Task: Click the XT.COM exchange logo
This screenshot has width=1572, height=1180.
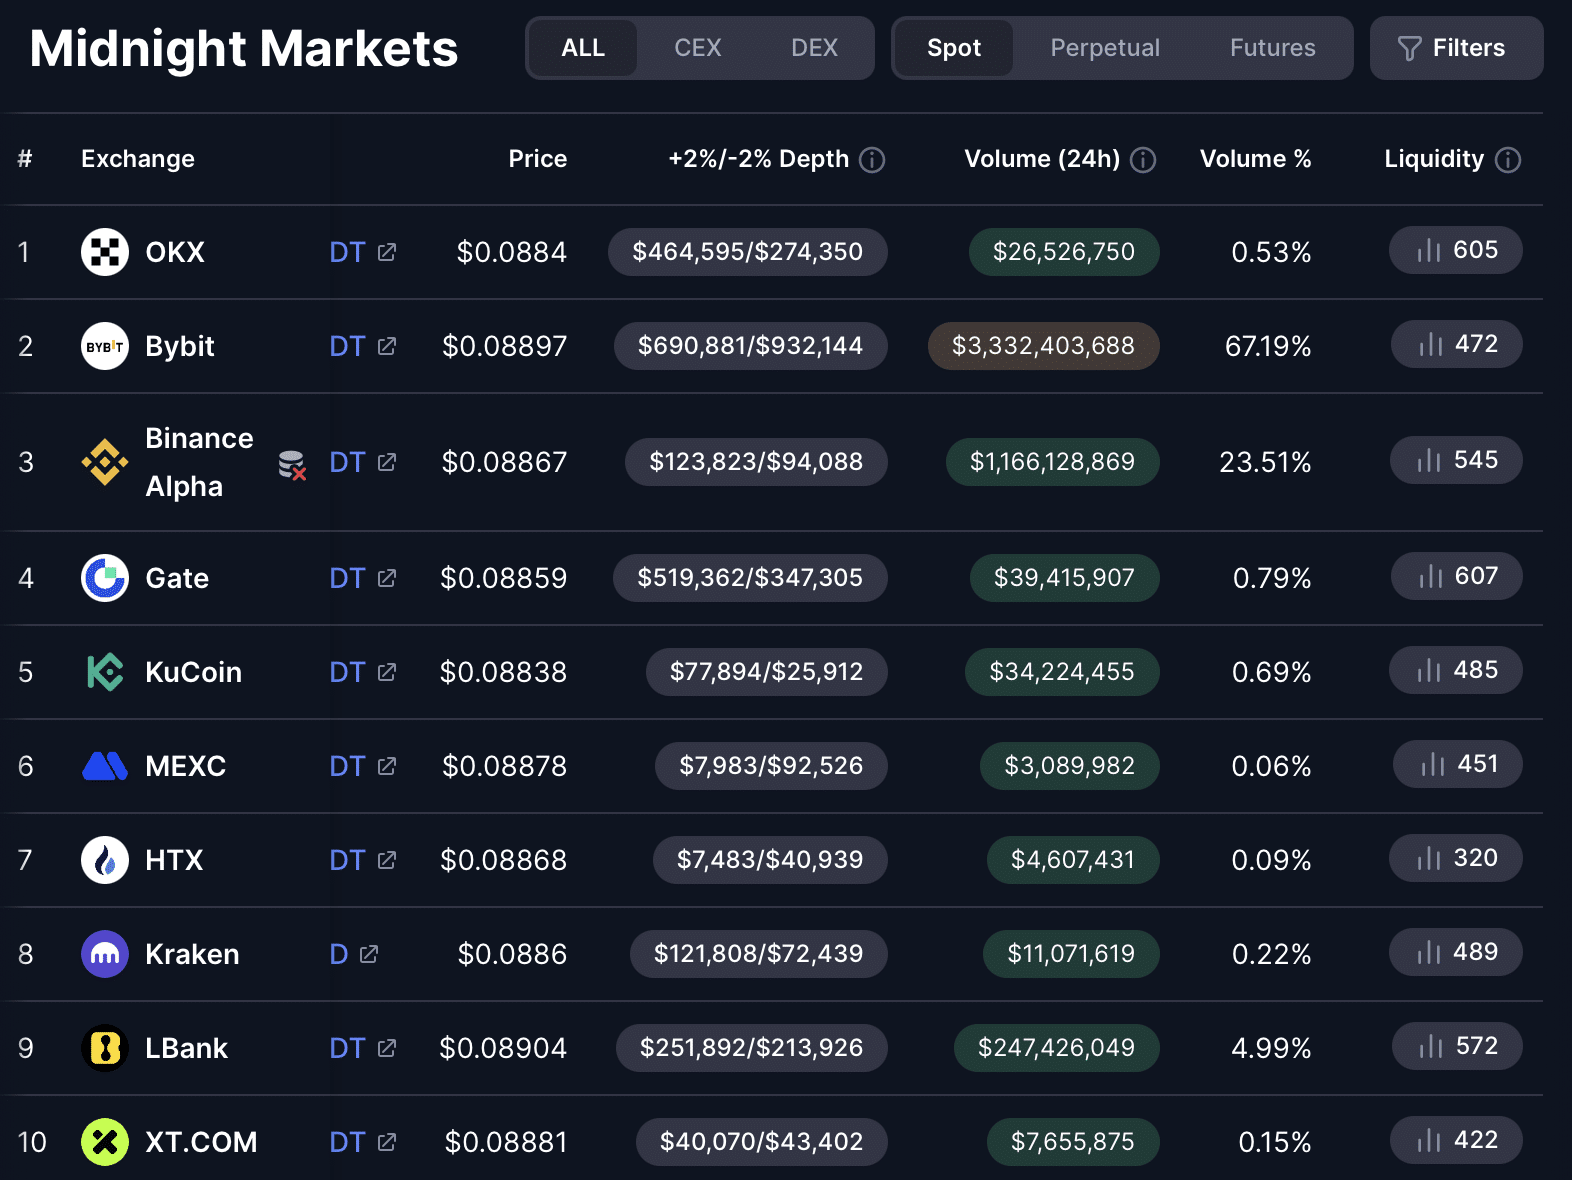Action: pyautogui.click(x=105, y=1142)
